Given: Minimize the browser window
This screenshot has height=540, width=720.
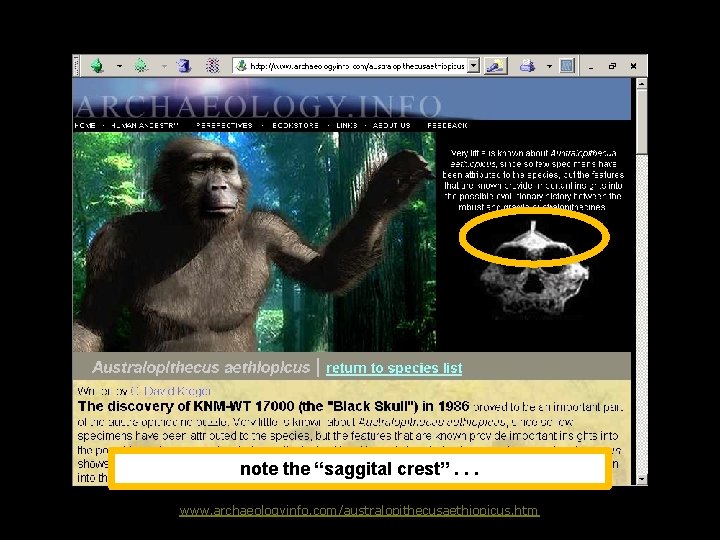Looking at the screenshot, I should pyautogui.click(x=591, y=67).
